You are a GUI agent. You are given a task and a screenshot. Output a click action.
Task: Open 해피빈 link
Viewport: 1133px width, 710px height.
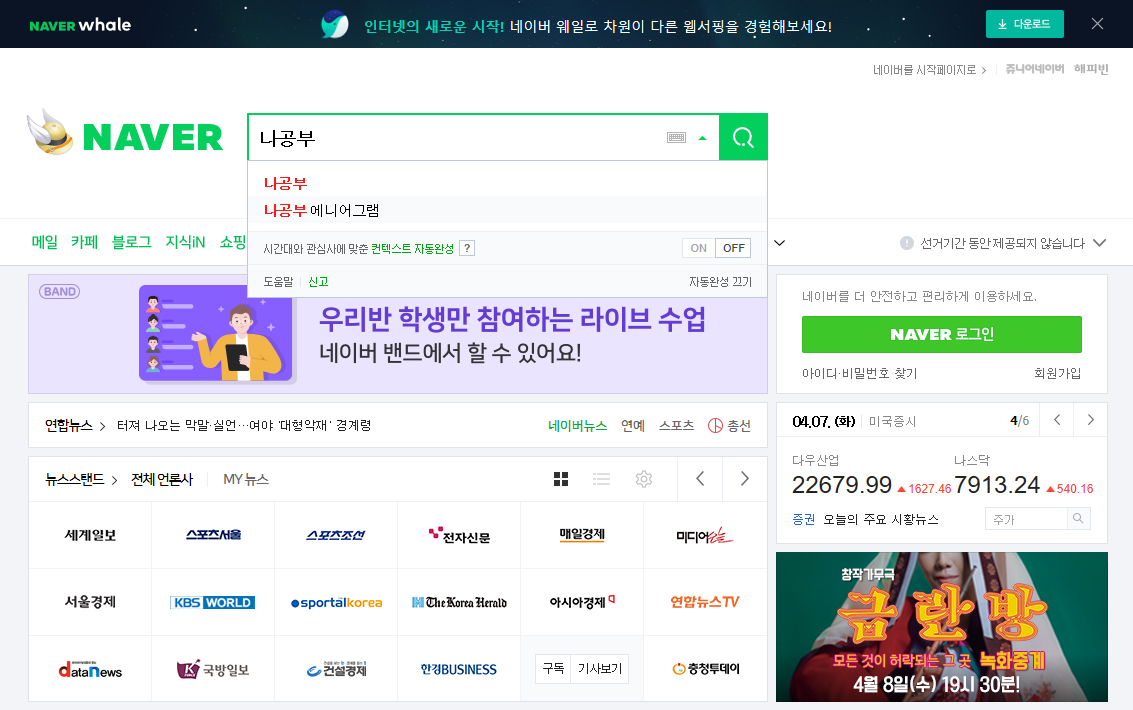tap(1091, 69)
